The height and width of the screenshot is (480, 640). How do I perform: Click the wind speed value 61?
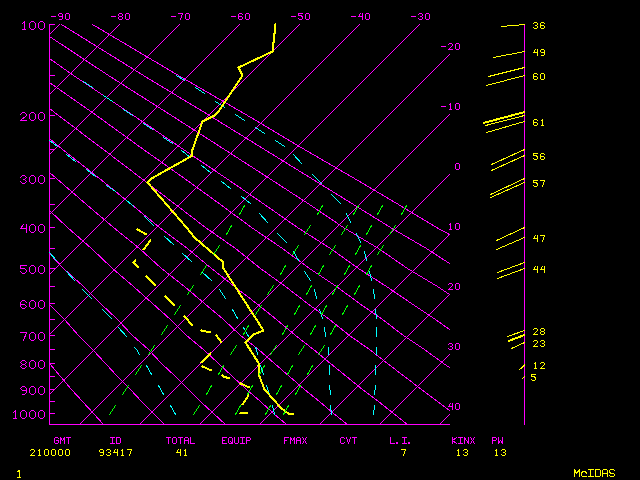(x=538, y=123)
